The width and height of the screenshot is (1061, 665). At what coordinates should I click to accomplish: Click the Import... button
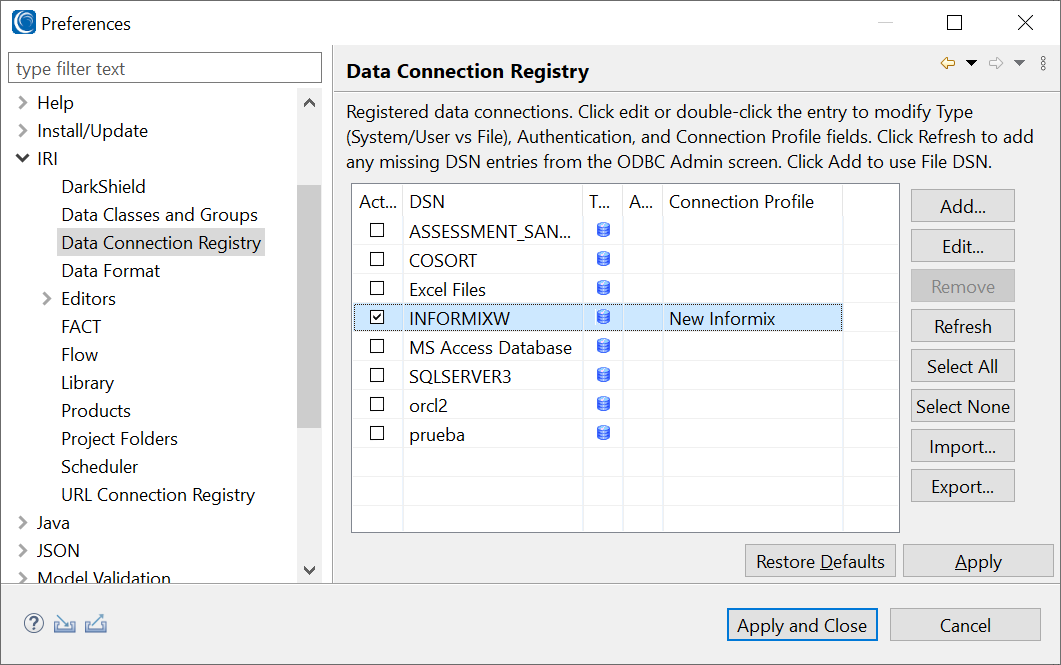coord(963,446)
